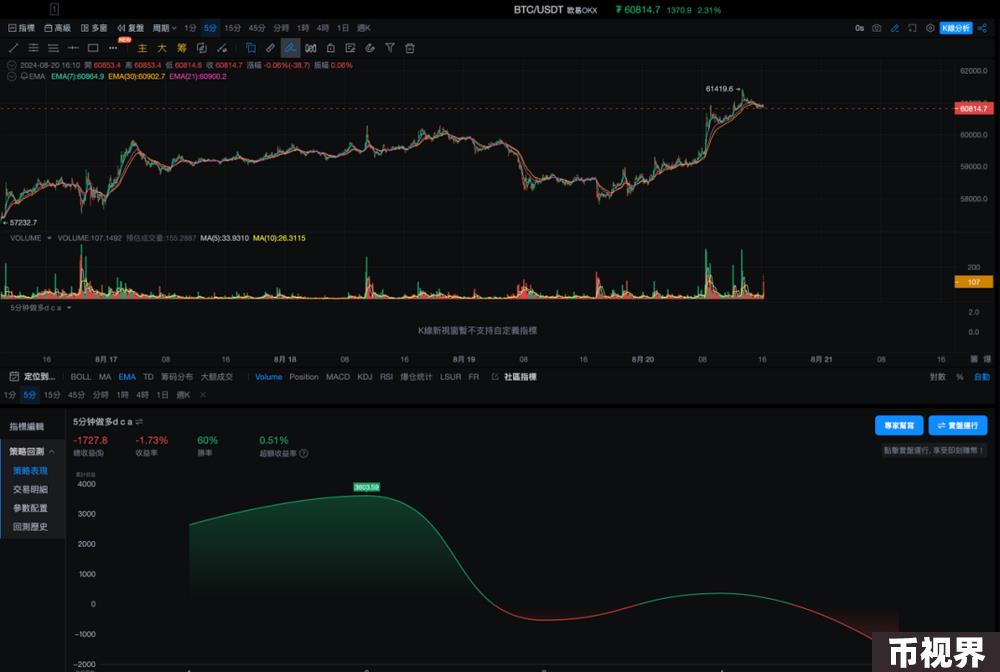Select the trend line drawing tool
This screenshot has height=672, width=1000.
[x=13, y=48]
